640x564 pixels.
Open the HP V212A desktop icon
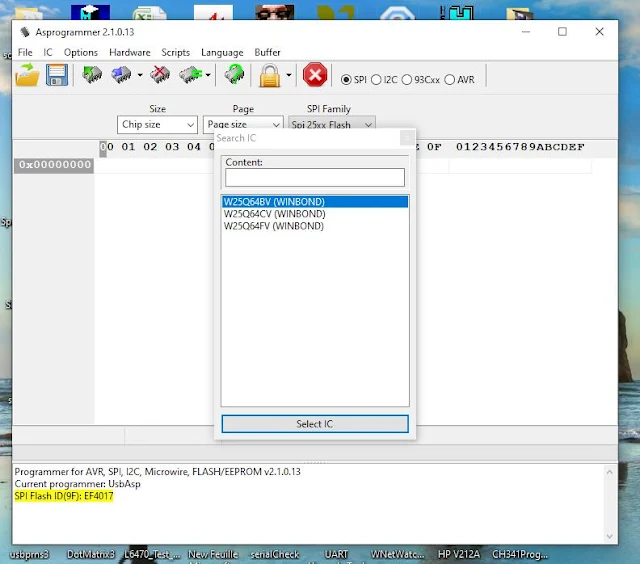(458, 554)
